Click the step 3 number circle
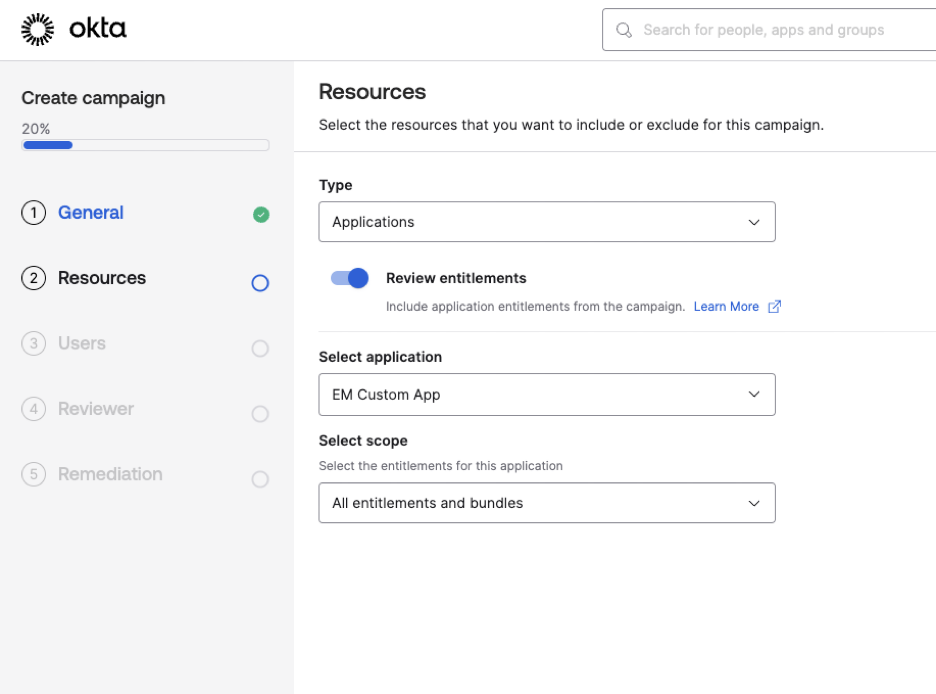The image size is (936, 694). (x=33, y=344)
